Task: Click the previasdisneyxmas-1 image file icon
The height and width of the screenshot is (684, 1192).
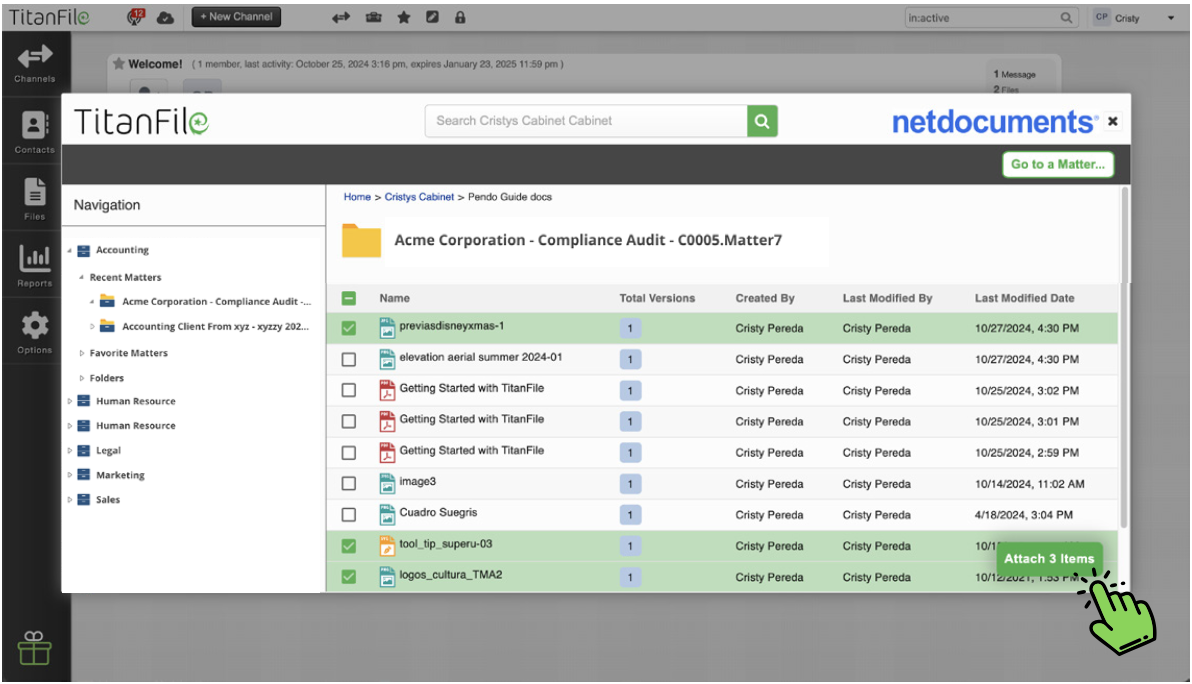Action: [387, 328]
